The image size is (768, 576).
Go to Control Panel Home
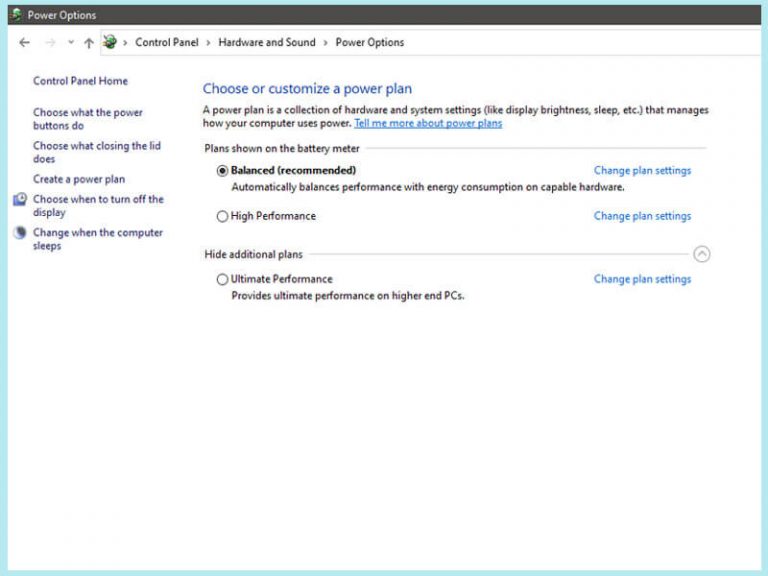point(80,81)
